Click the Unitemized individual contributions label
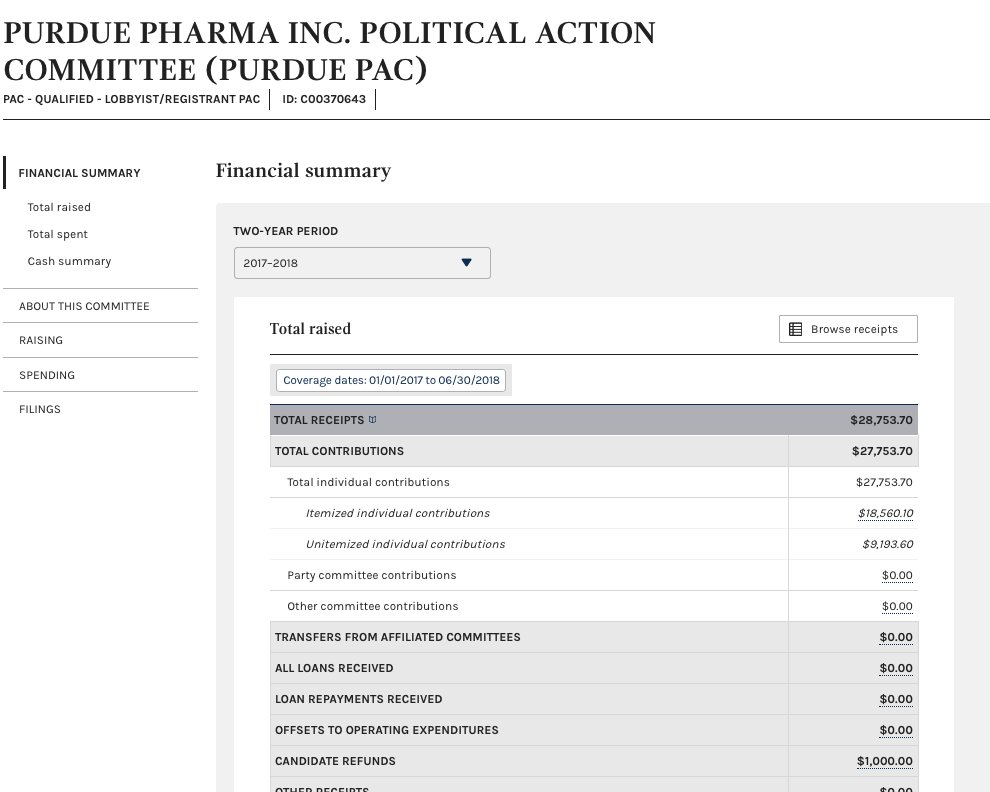Screen dimensions: 990x792 405,544
